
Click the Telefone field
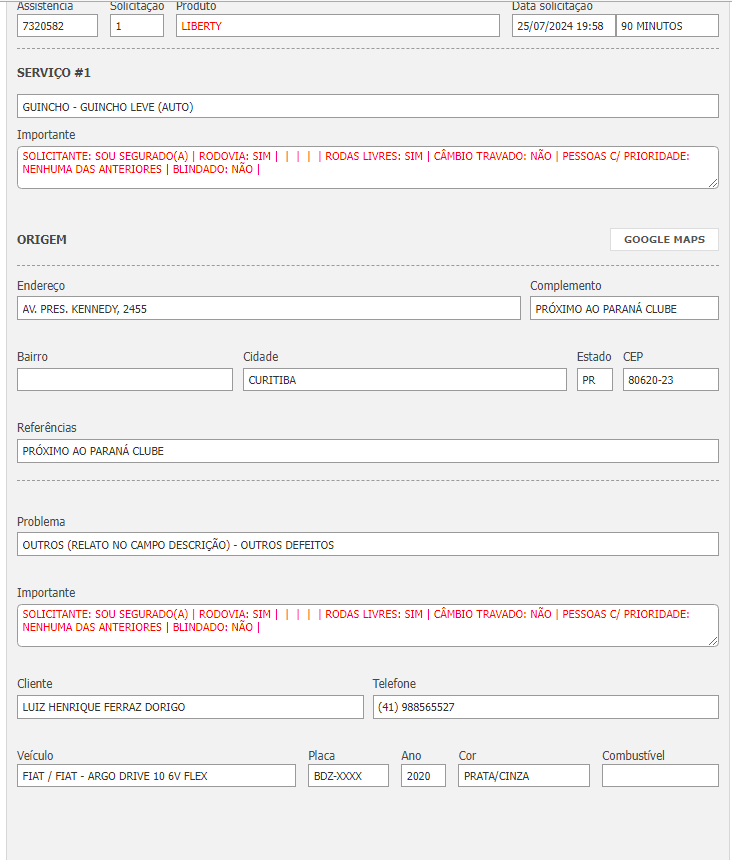pyautogui.click(x=545, y=707)
